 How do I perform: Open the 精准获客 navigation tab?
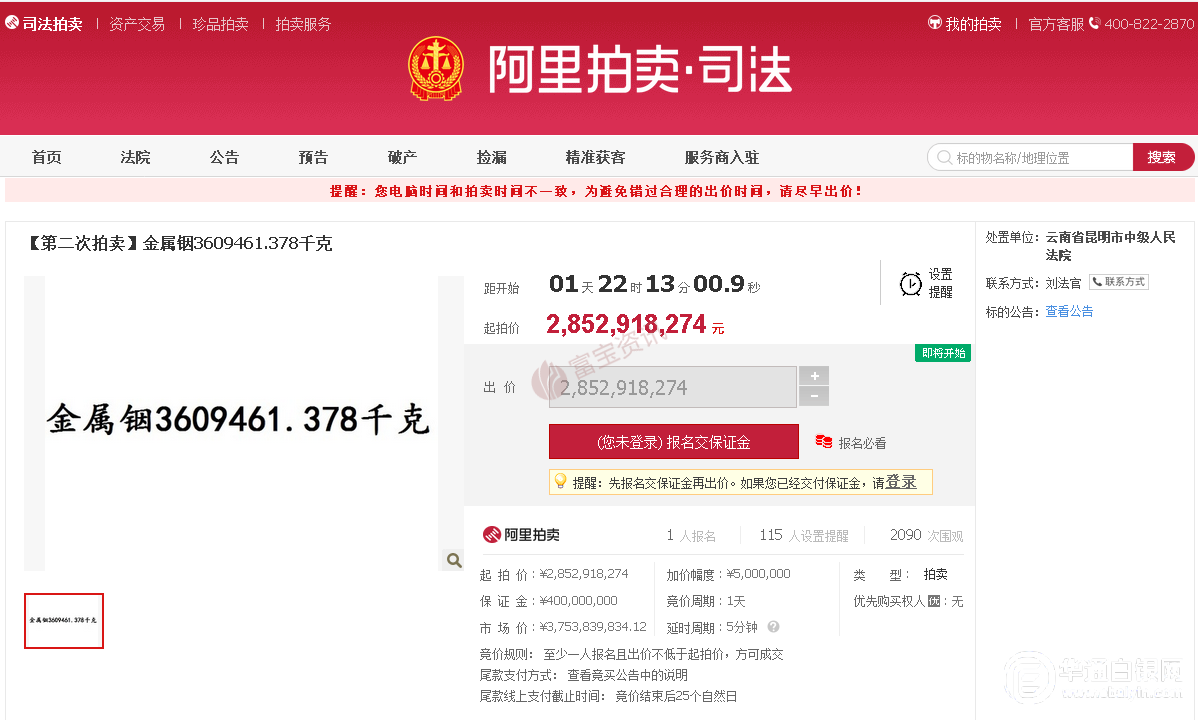coord(595,157)
